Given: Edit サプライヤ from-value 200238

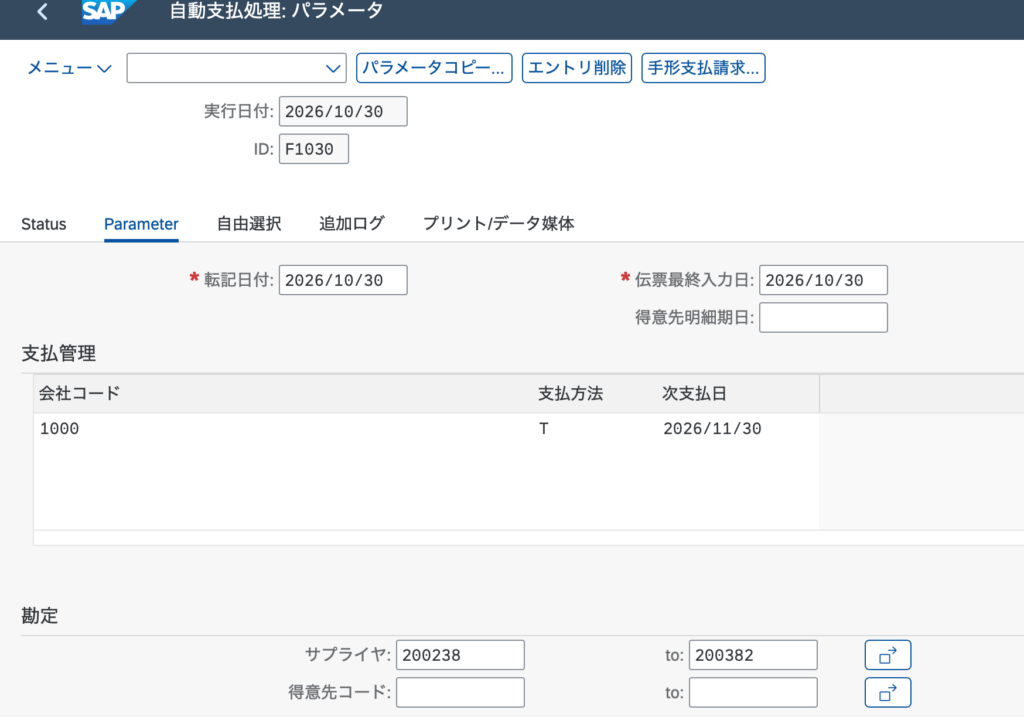Looking at the screenshot, I should pos(460,655).
